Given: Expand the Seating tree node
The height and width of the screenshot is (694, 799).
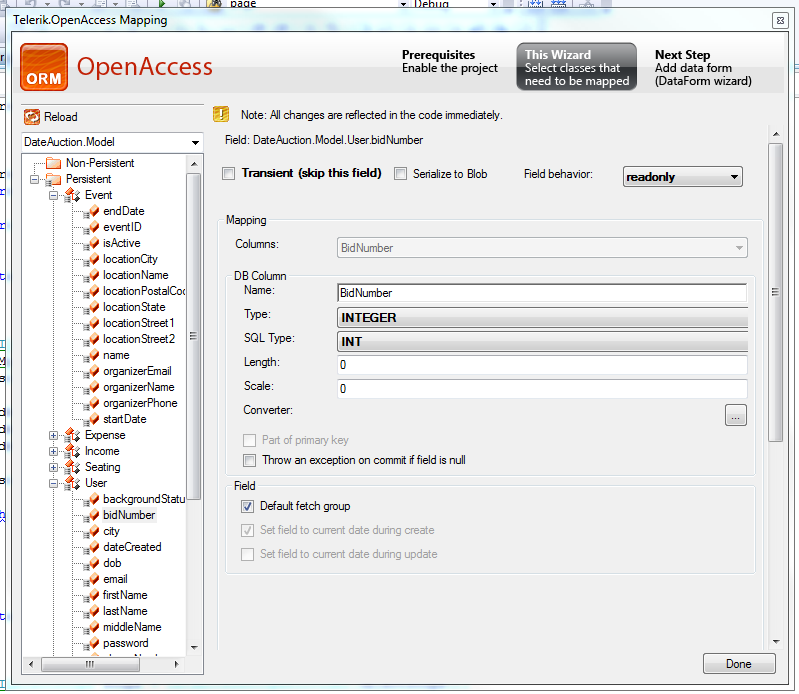Looking at the screenshot, I should coord(54,467).
